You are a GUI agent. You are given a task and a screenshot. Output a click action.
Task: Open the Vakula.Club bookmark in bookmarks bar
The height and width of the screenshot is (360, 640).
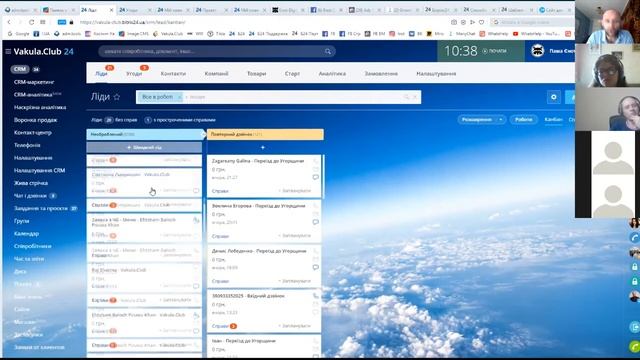point(168,34)
